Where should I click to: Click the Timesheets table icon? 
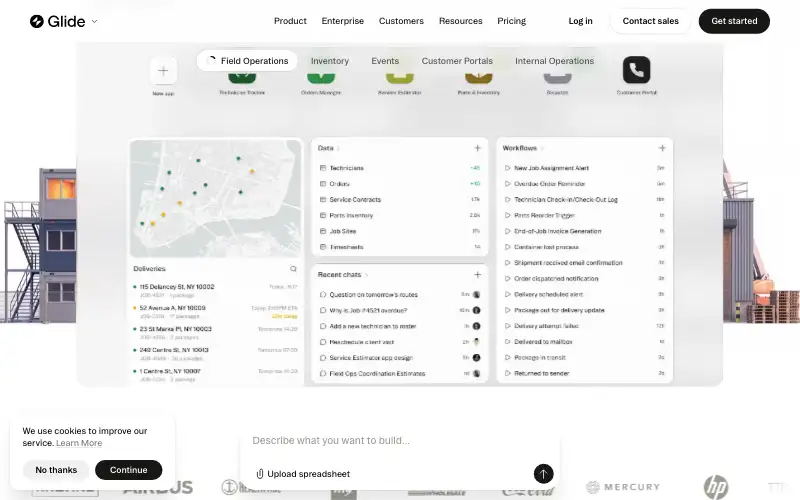(x=322, y=247)
